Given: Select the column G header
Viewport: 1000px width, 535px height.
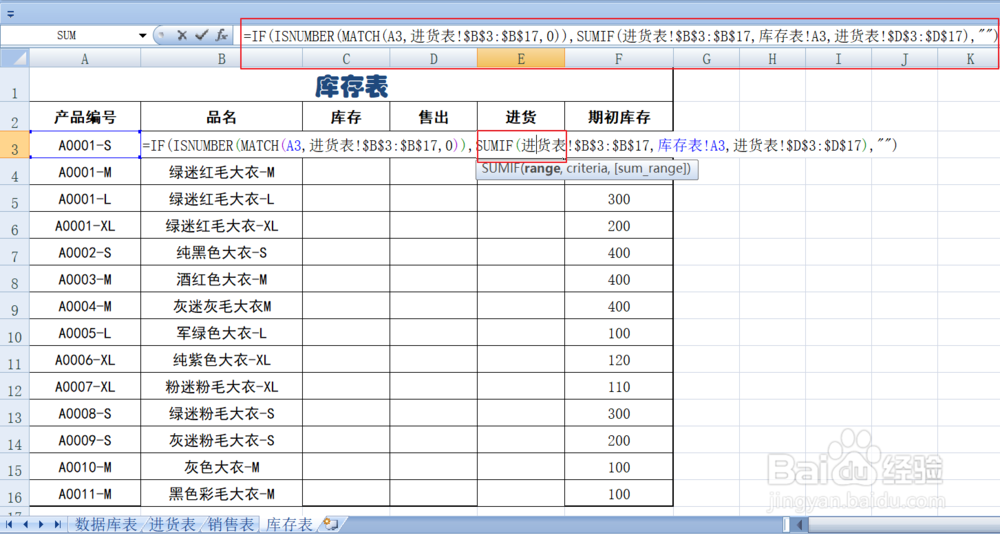Looking at the screenshot, I should coord(706,59).
